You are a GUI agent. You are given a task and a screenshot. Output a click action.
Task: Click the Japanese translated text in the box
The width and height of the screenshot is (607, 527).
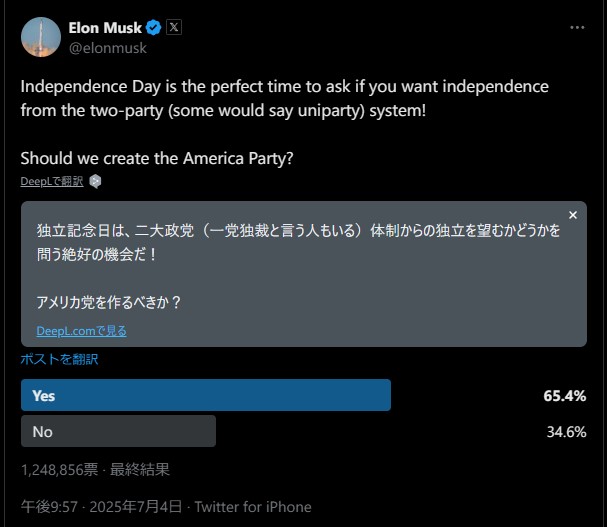point(298,241)
